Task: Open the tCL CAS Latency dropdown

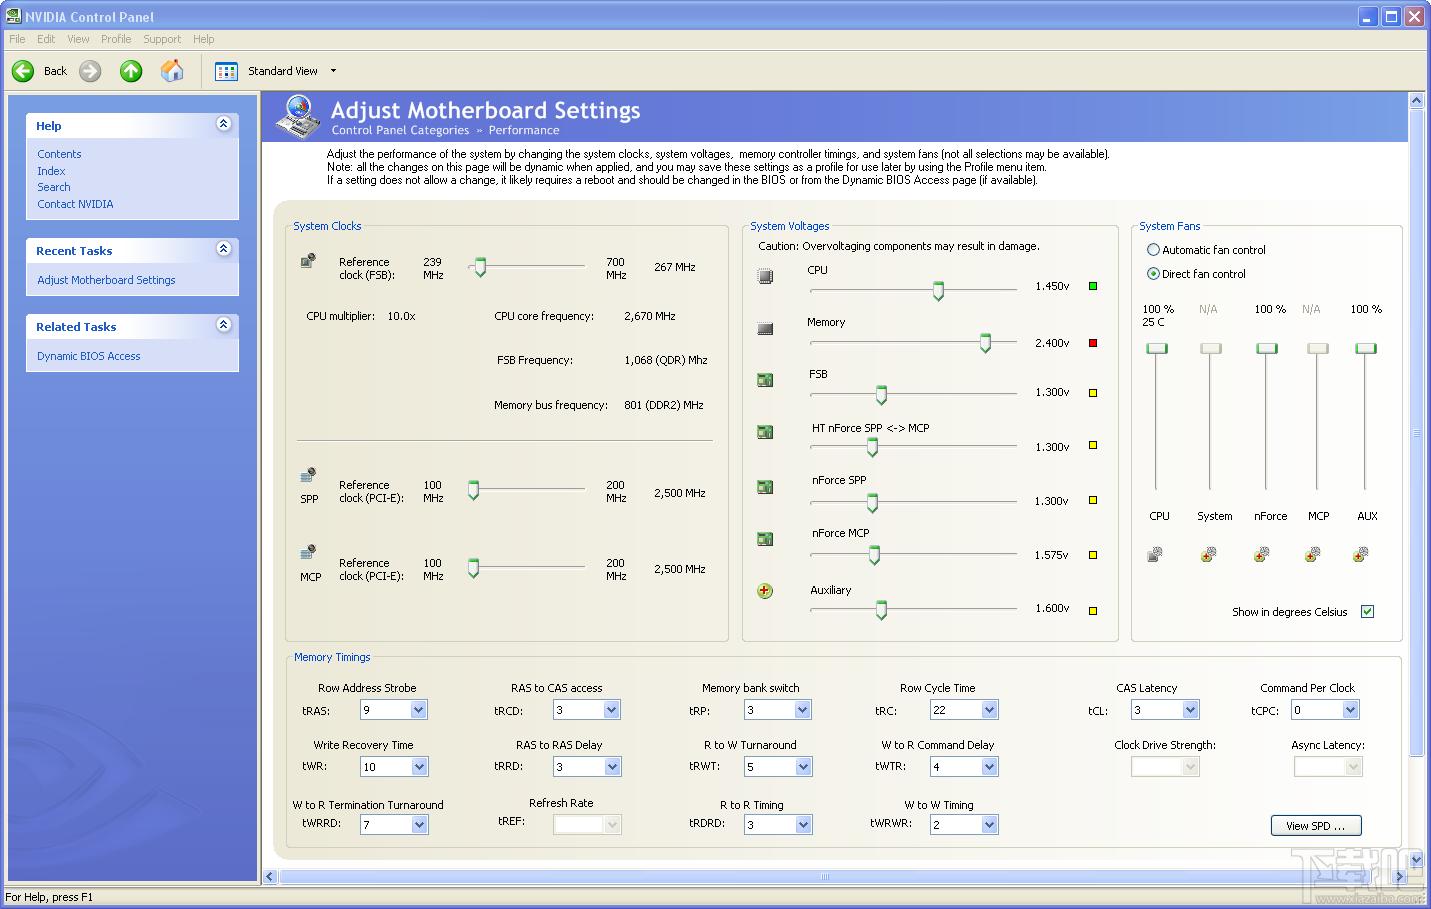Action: tap(1190, 710)
